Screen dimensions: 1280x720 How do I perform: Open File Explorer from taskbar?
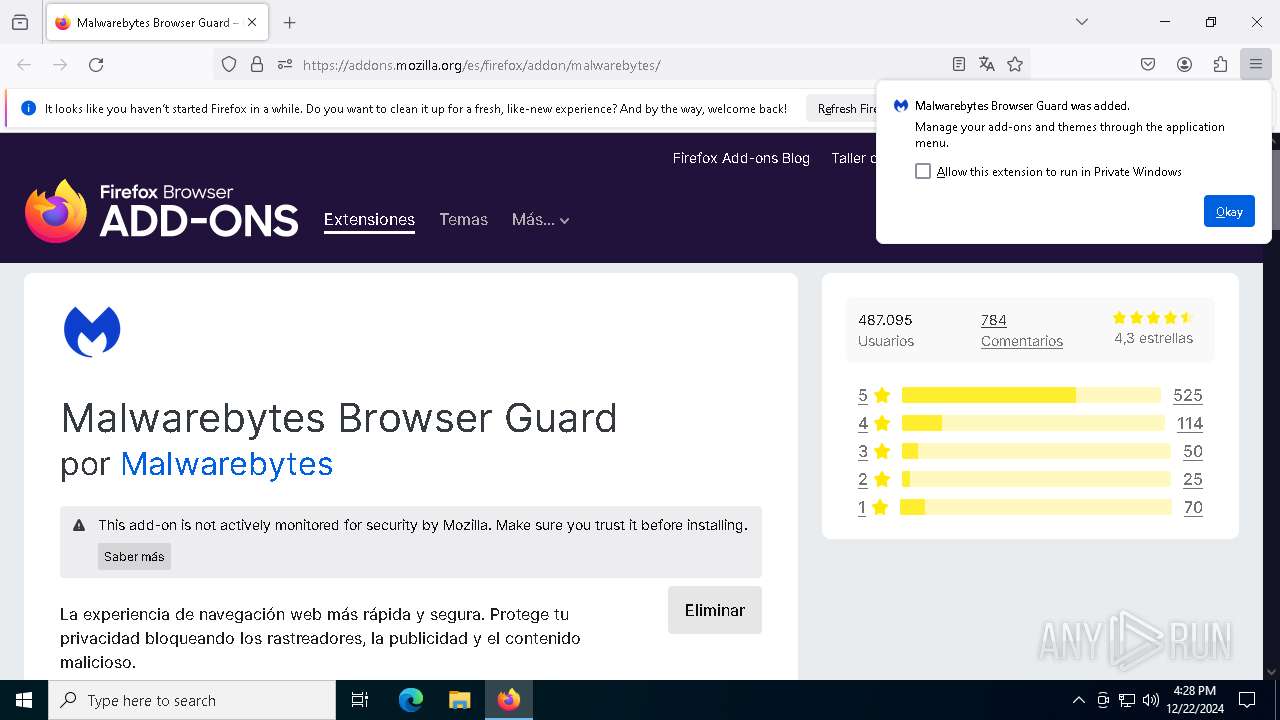[x=459, y=700]
